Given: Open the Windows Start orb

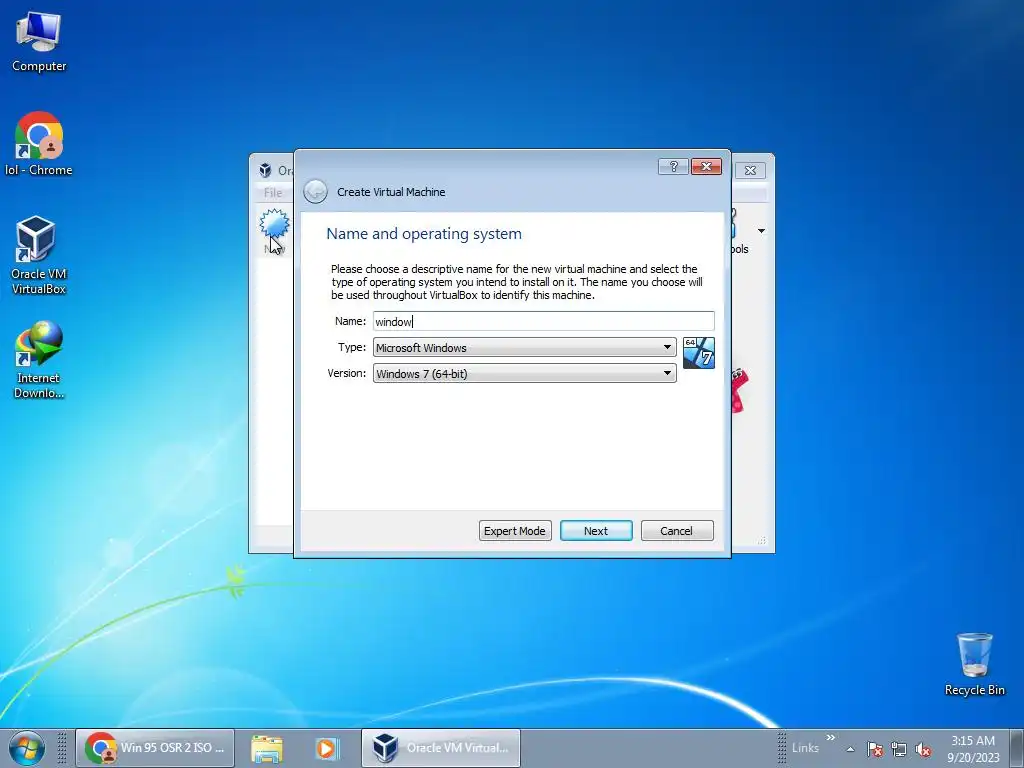Looking at the screenshot, I should (27, 748).
